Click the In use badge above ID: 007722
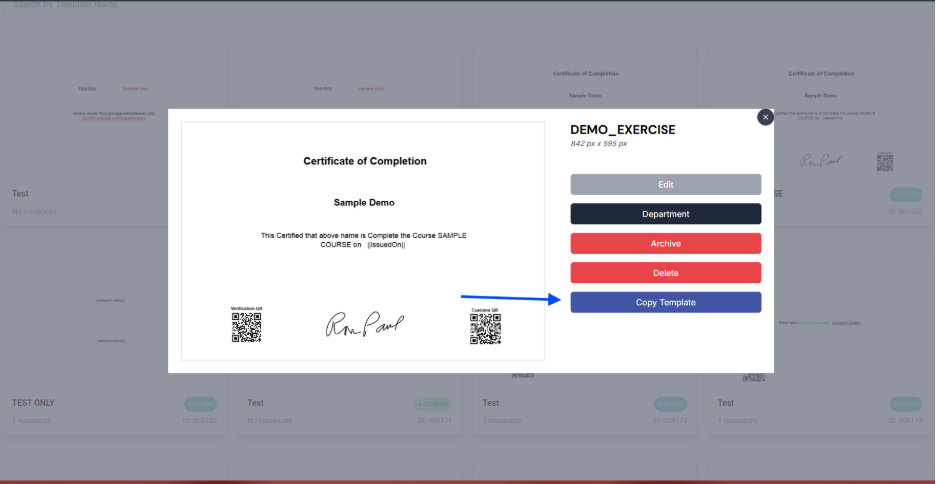The width and height of the screenshot is (936, 484). point(906,195)
